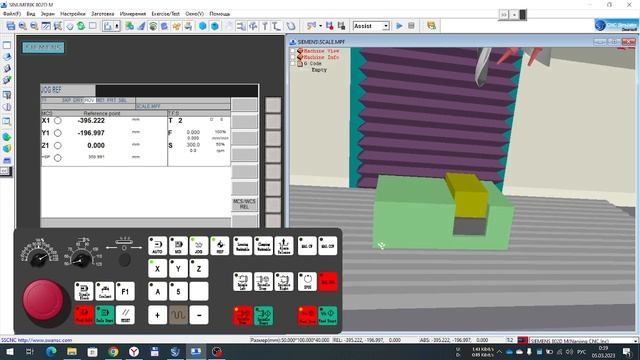The width and height of the screenshot is (640, 360).
Task: Click the blue play button in toolbar
Action: click(x=399, y=26)
